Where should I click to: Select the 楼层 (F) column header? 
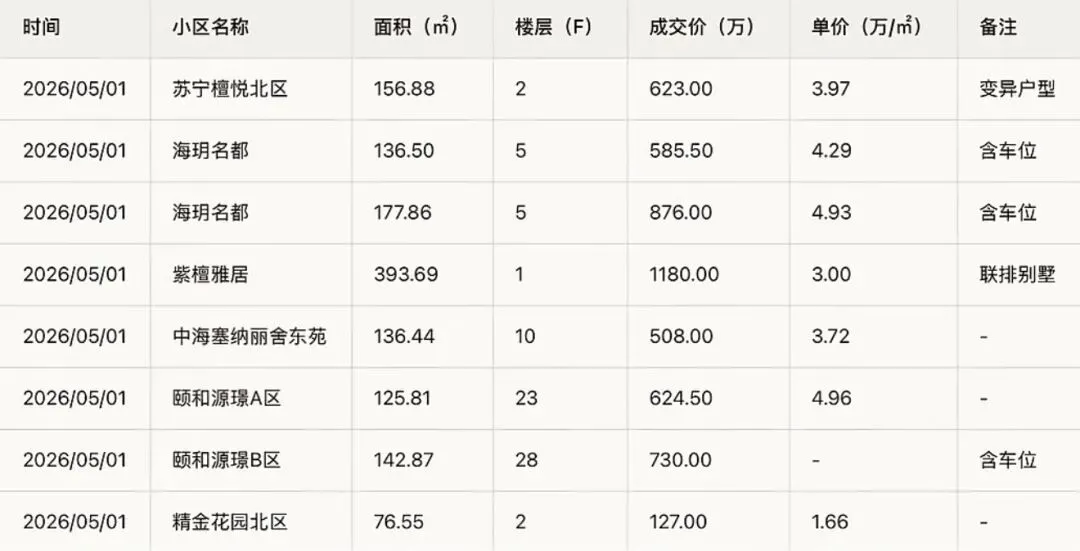[x=554, y=28]
